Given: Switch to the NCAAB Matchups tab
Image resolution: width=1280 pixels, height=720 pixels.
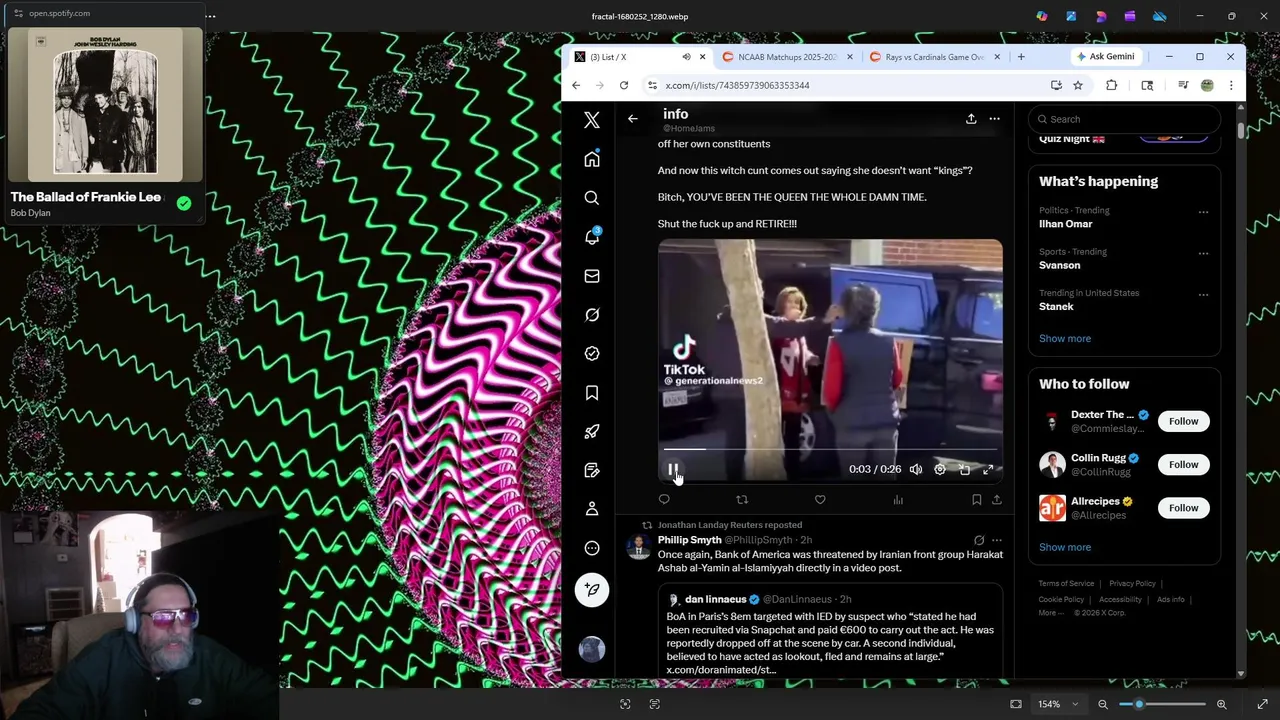Looking at the screenshot, I should pyautogui.click(x=788, y=57).
